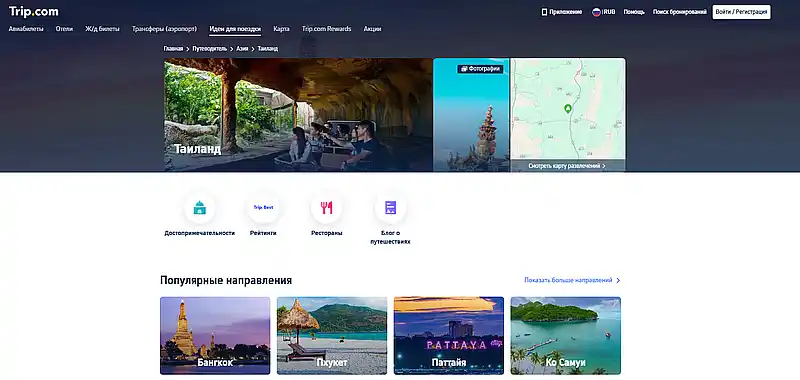
Task: Go to Акции promotions
Action: [372, 29]
